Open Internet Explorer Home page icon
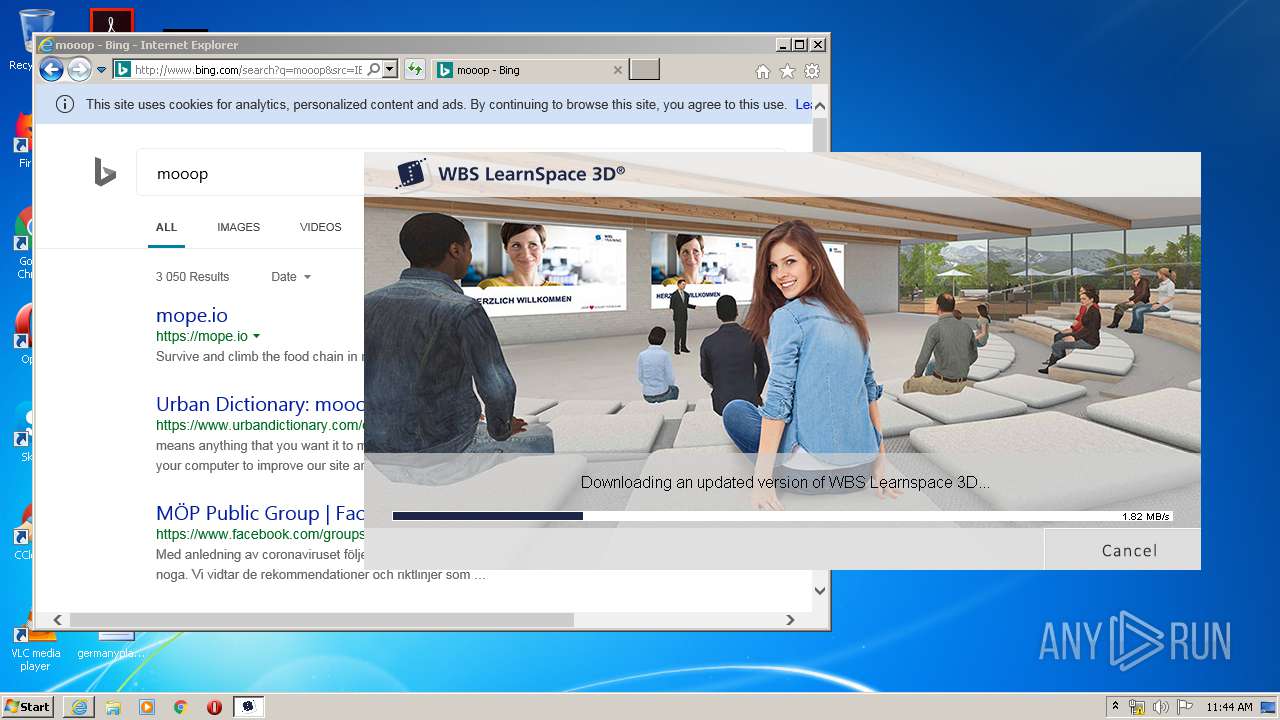The height and width of the screenshot is (720, 1280). tap(763, 71)
